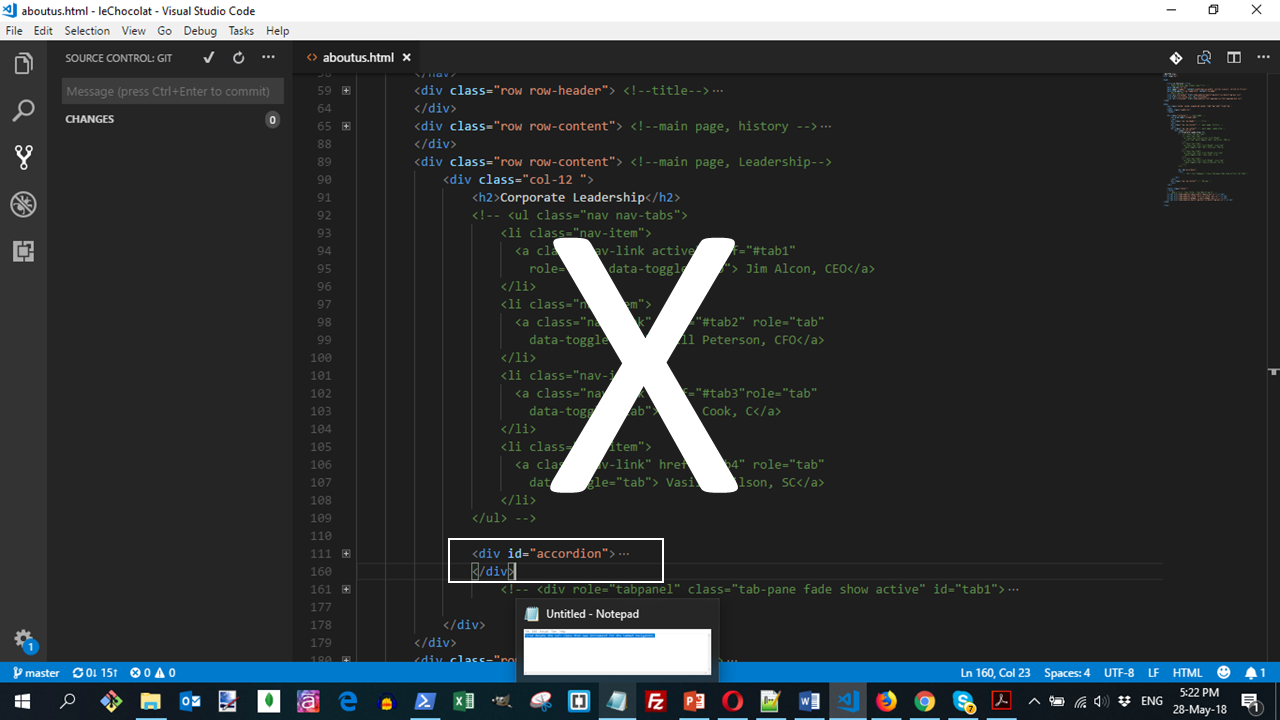This screenshot has height=720, width=1280.
Task: Open the Debug view in activity bar
Action: tap(23, 204)
